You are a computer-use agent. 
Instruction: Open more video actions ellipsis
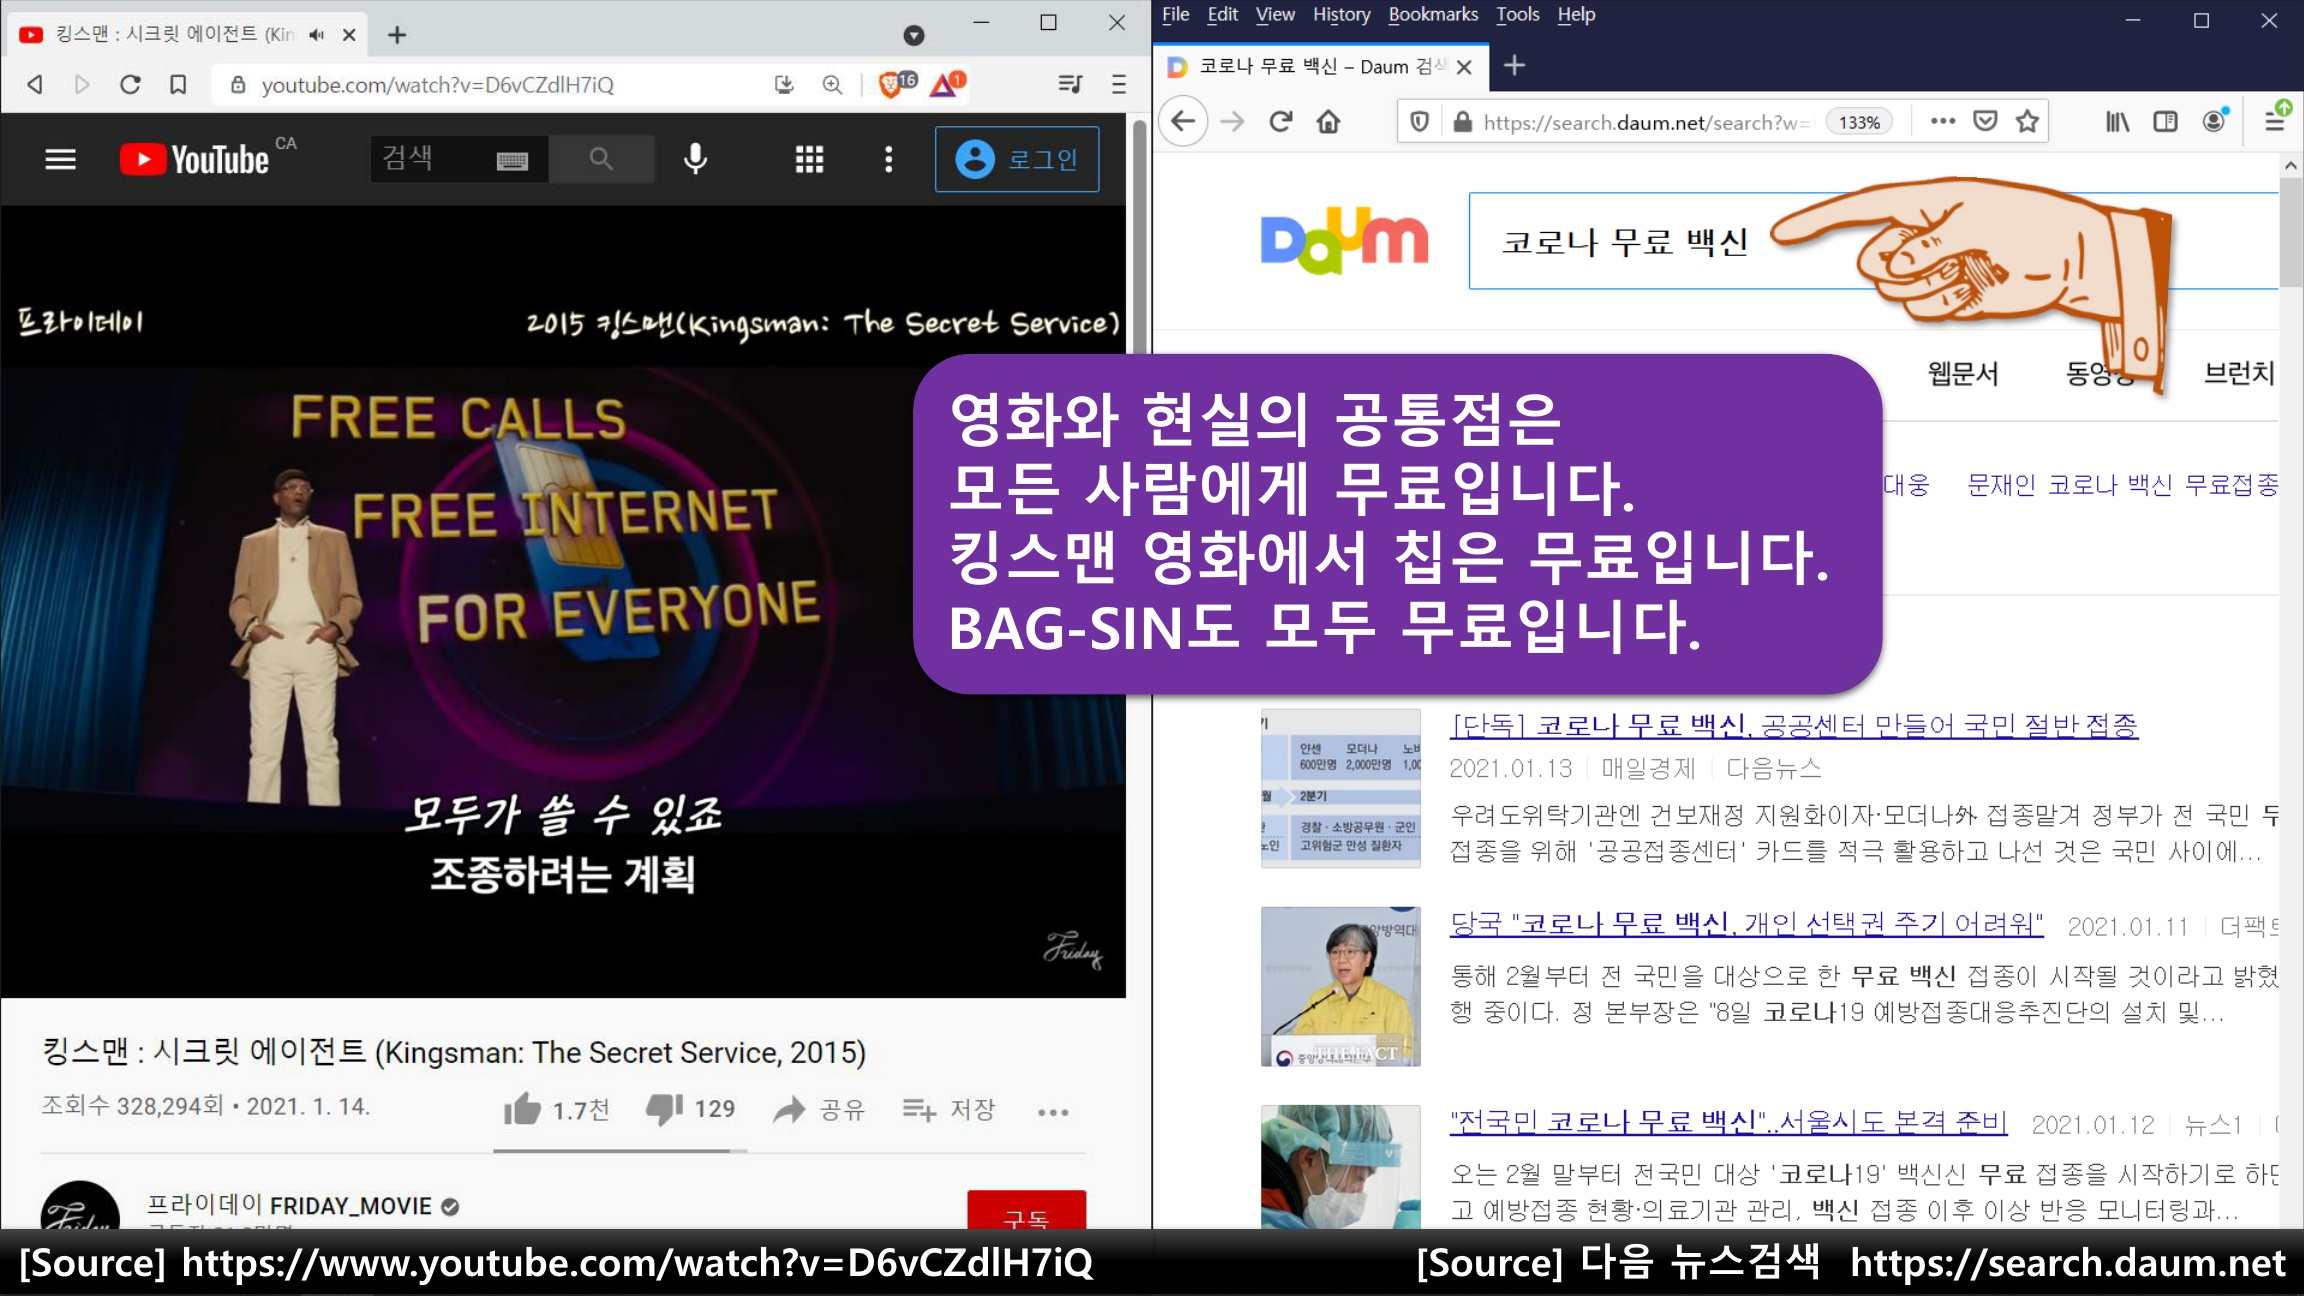[1052, 1112]
